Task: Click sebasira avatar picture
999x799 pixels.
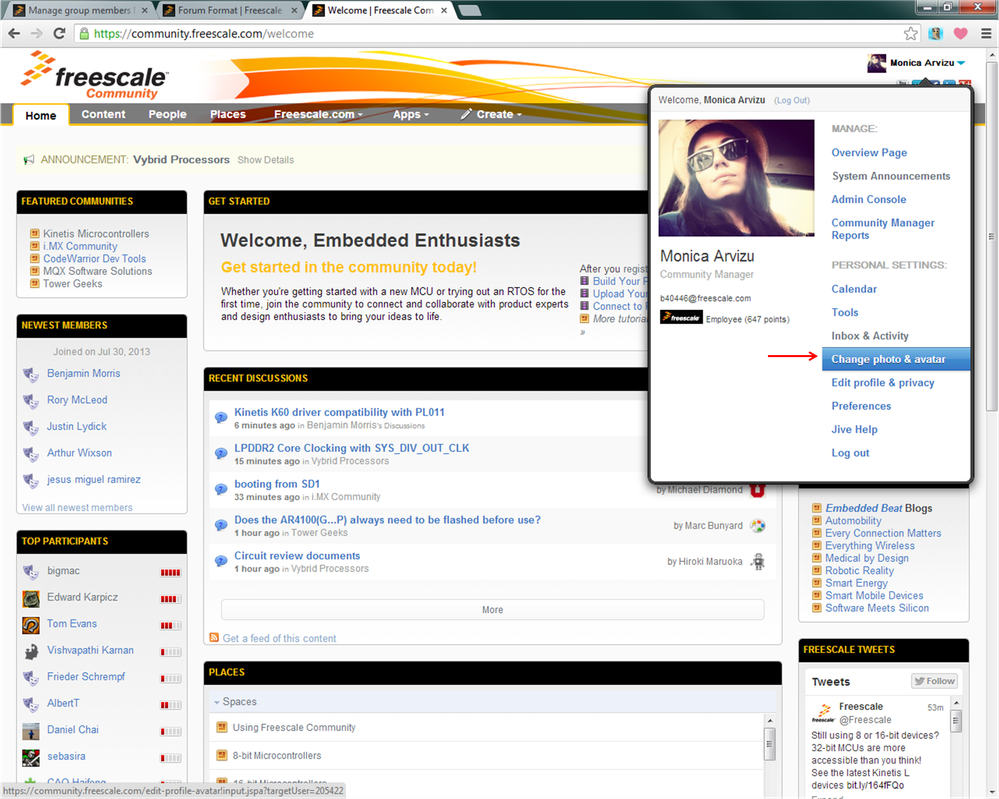Action: point(31,758)
